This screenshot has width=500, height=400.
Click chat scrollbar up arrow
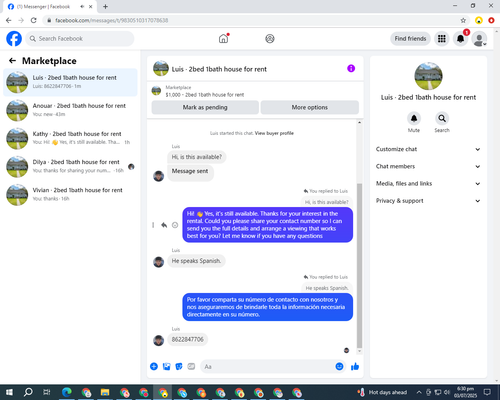coord(359,123)
